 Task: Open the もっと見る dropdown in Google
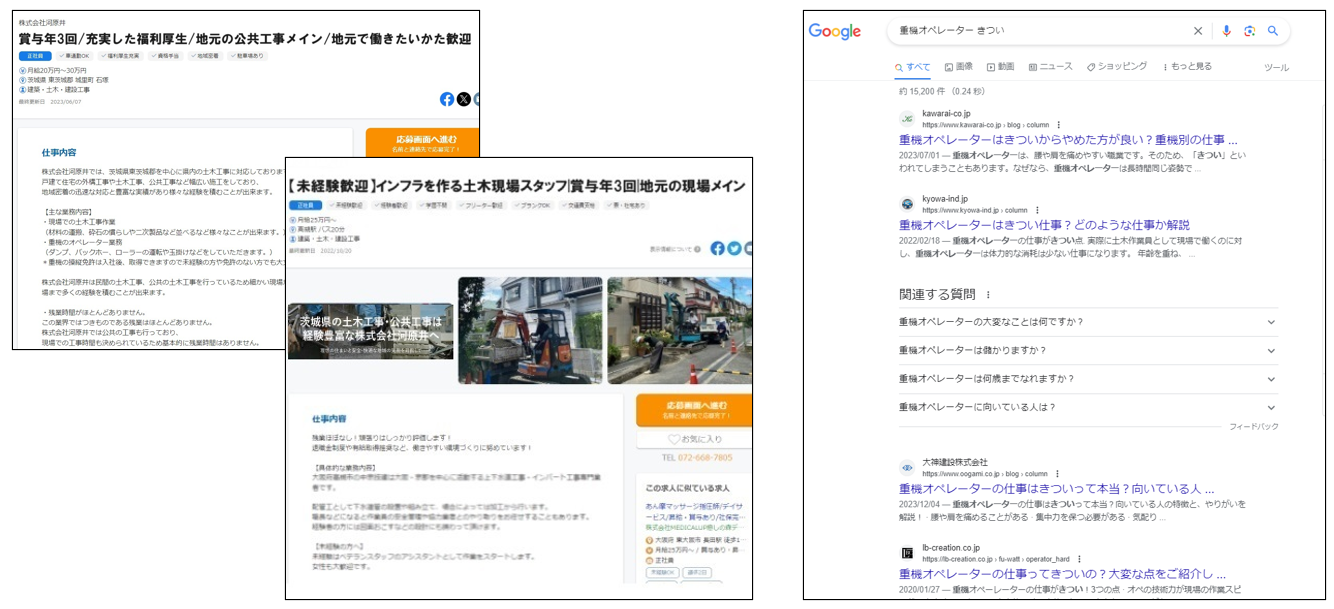(x=1187, y=67)
